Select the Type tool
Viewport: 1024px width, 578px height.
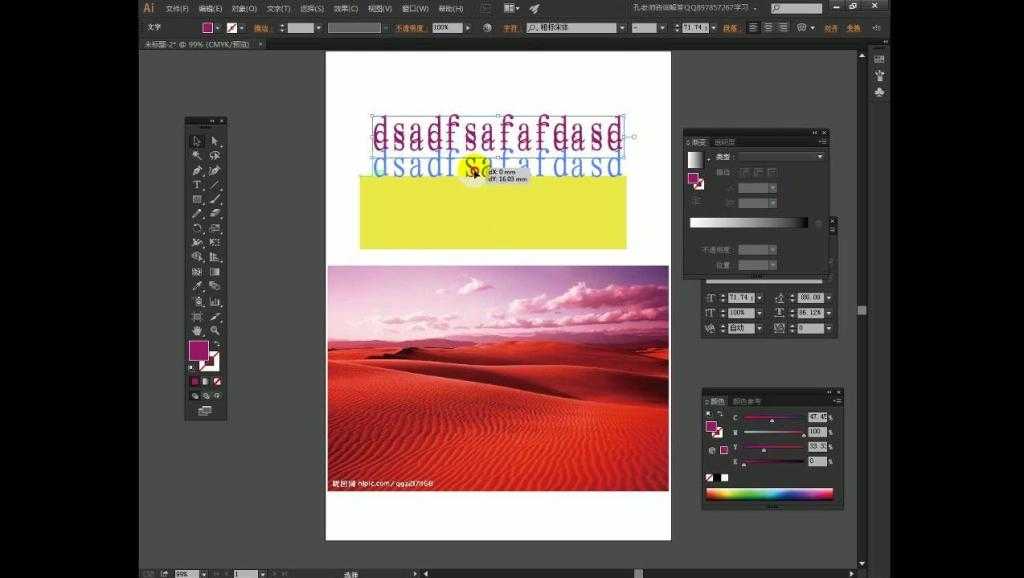pyautogui.click(x=197, y=185)
